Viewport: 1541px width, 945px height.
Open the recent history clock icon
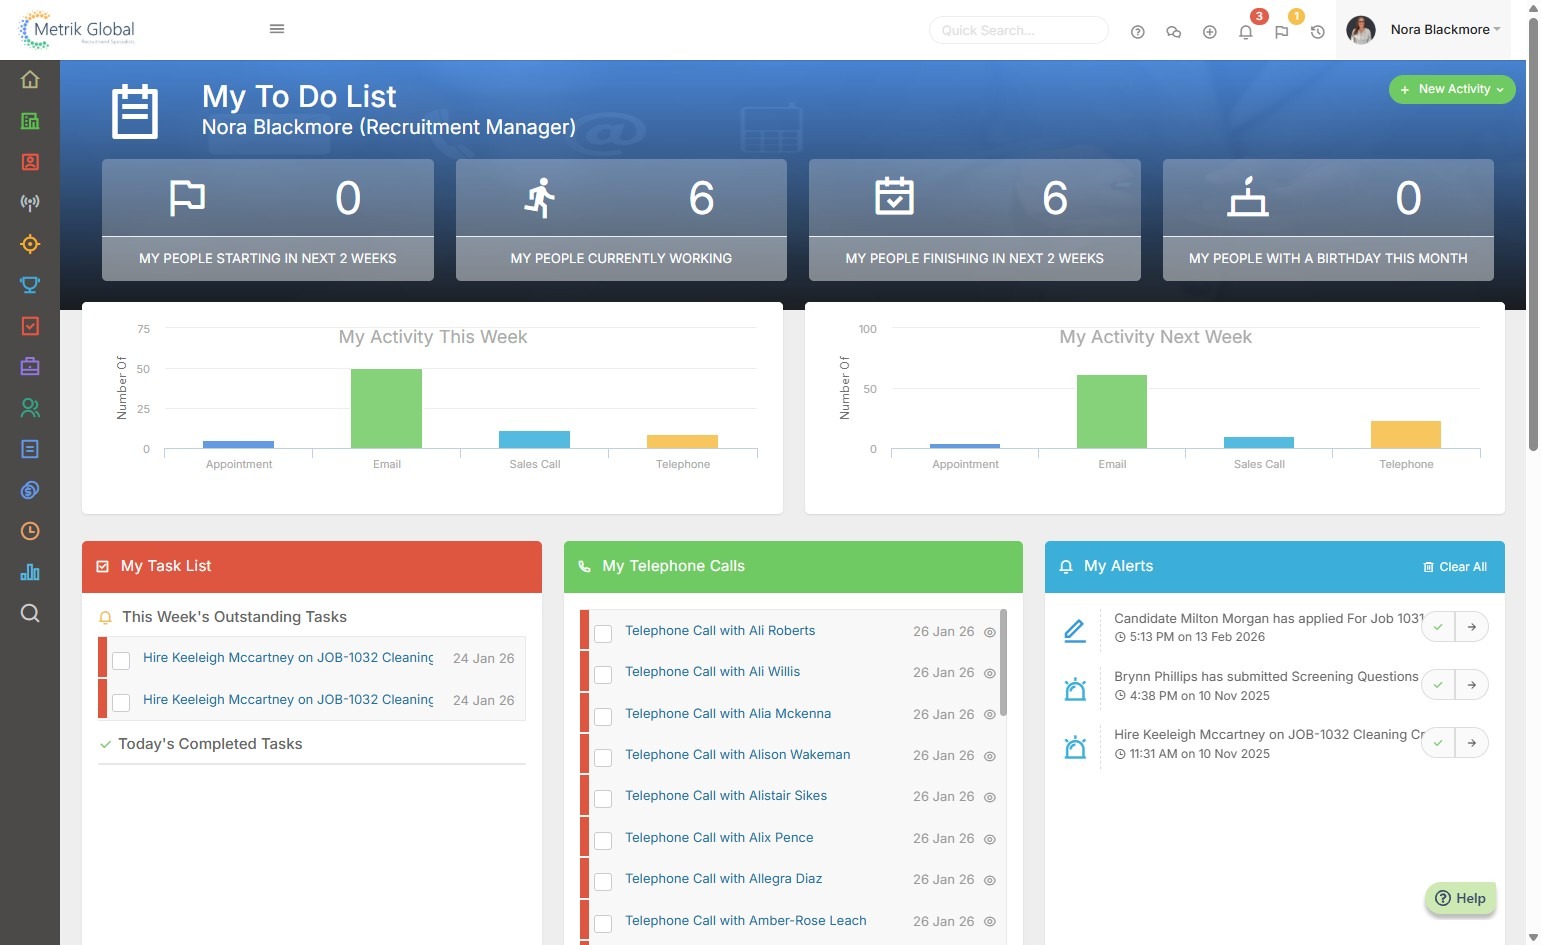point(1318,31)
